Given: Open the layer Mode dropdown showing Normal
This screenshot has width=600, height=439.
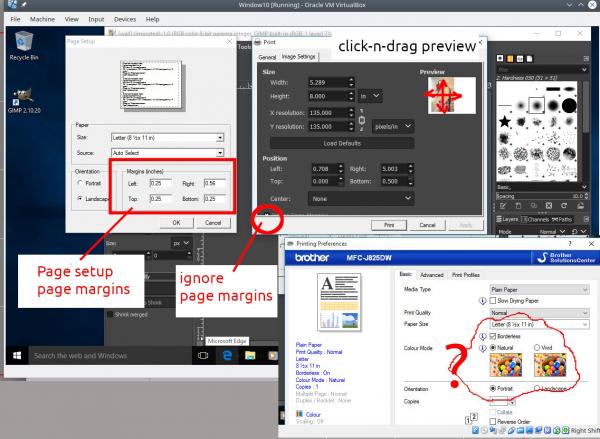Looking at the screenshot, I should (x=551, y=232).
